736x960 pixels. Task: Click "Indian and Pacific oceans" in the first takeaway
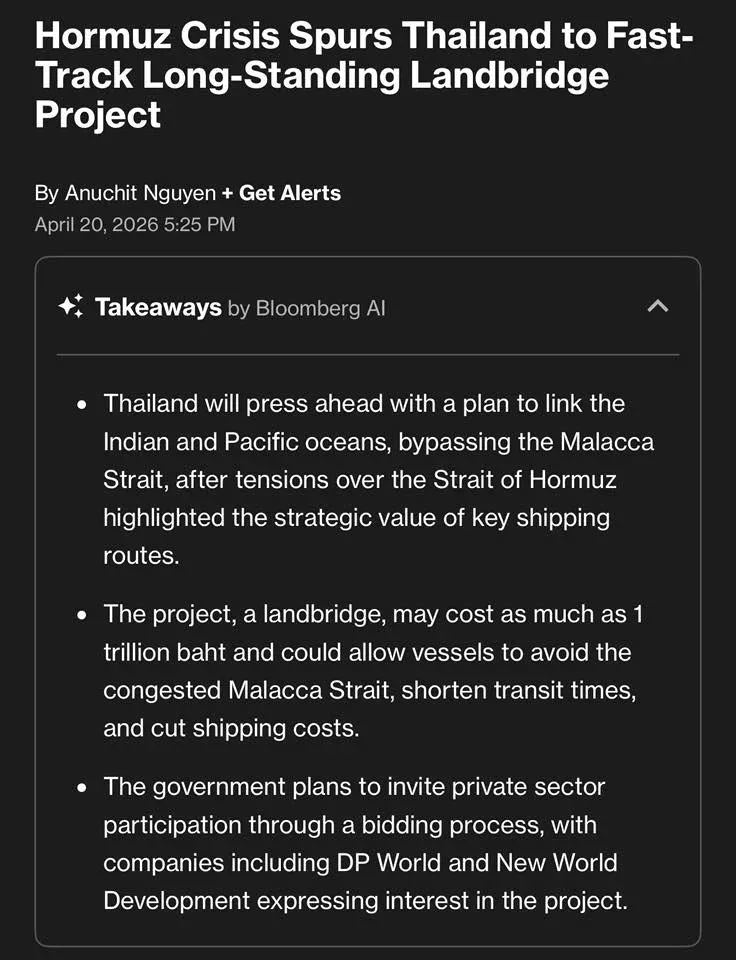(x=231, y=442)
